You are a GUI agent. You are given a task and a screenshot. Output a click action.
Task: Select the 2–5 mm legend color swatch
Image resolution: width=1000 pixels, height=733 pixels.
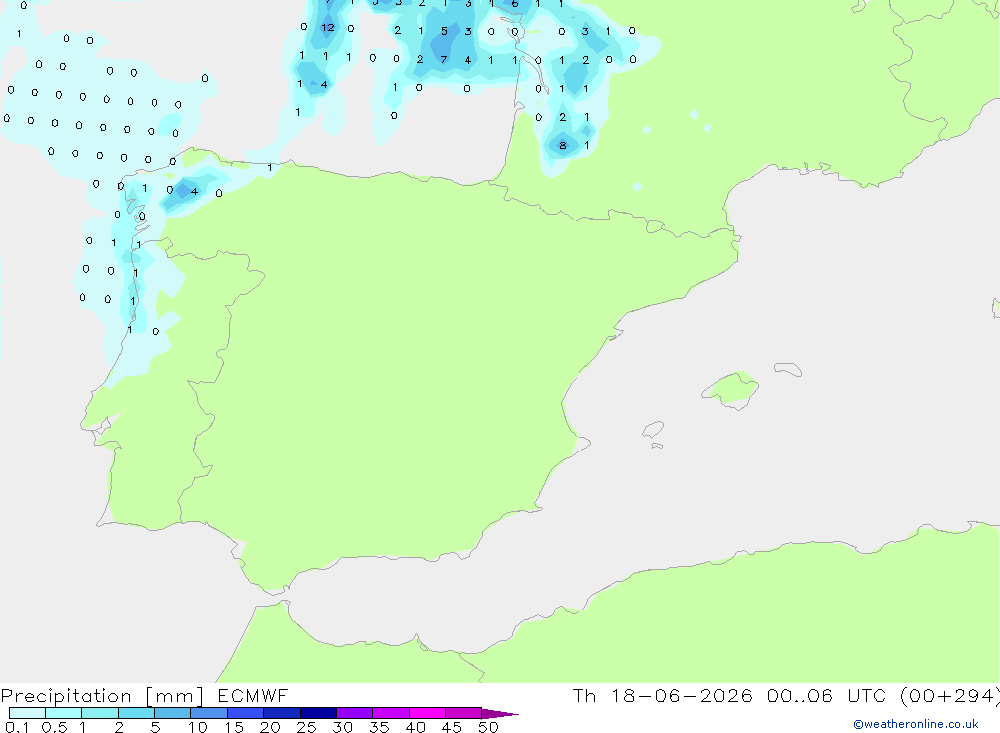pyautogui.click(x=136, y=713)
